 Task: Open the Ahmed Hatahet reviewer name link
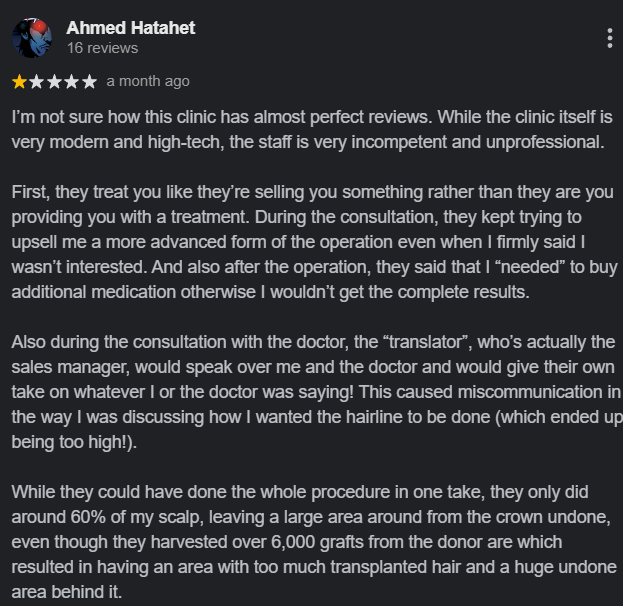pos(131,28)
